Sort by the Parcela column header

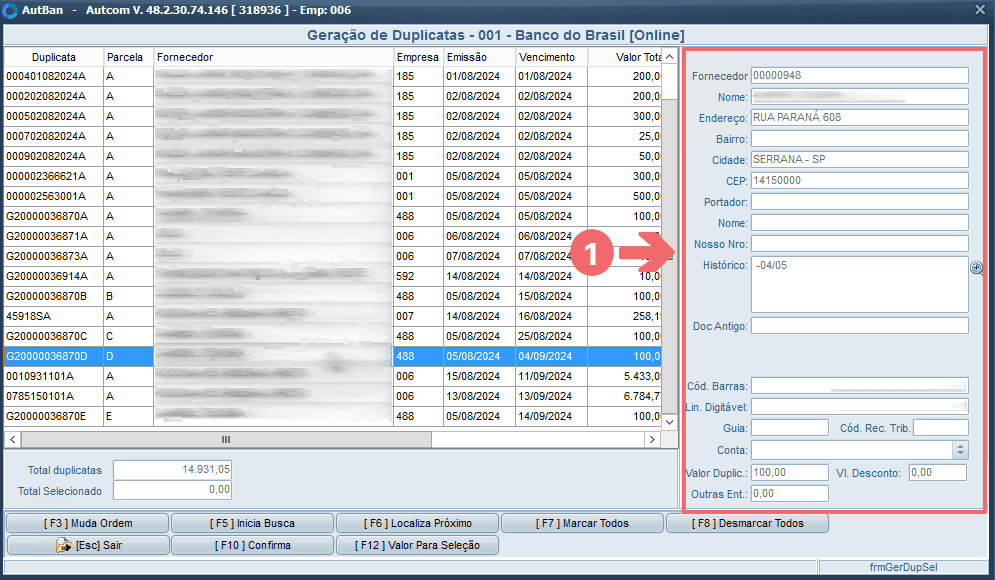coord(128,57)
